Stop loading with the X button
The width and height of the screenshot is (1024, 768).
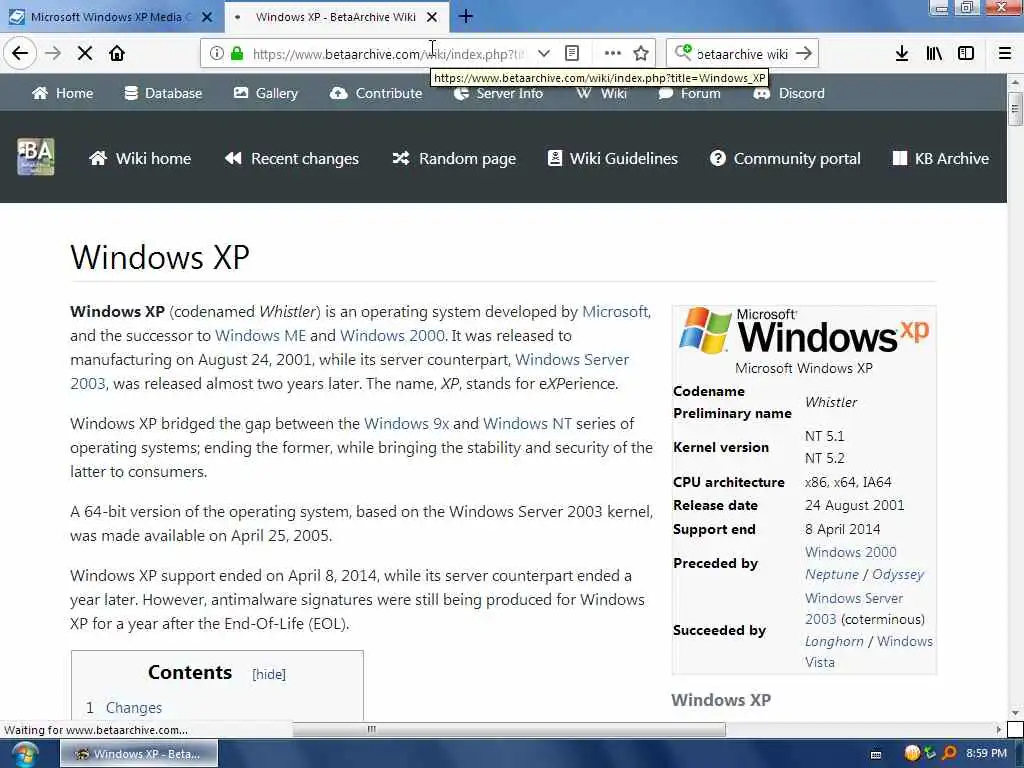coord(85,54)
